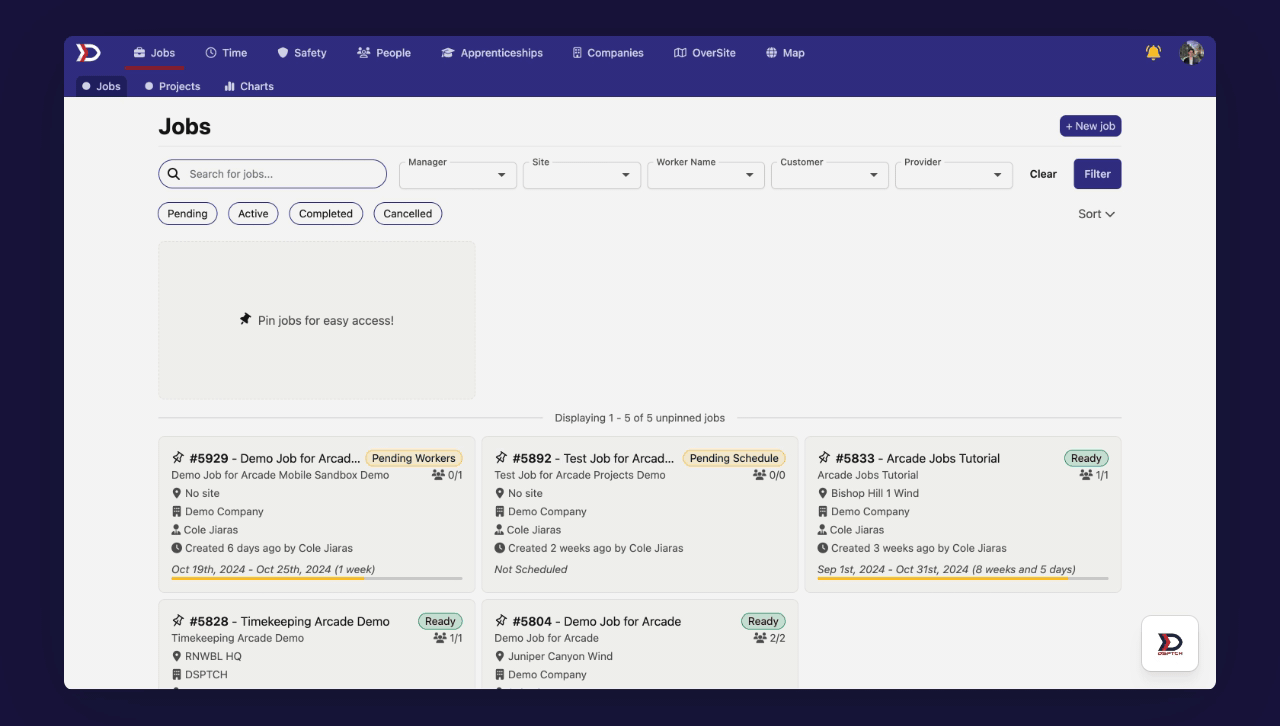Go to the Jobs top navigation item
The image size is (1280, 726).
[154, 53]
